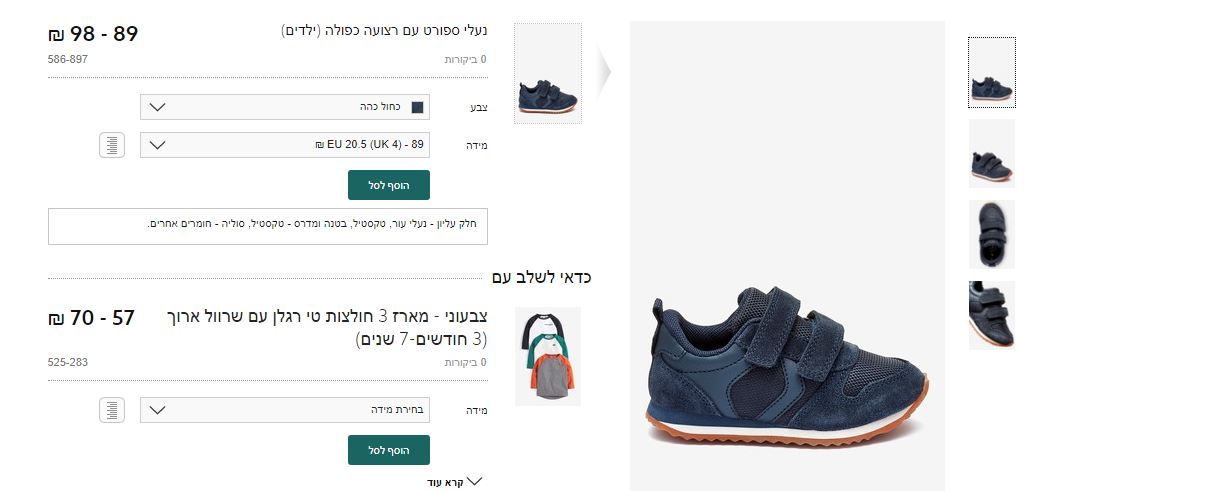Image resolution: width=1219 pixels, height=491 pixels.
Task: Add shirt pack to basket with lower הוסף לסל
Action: (389, 450)
